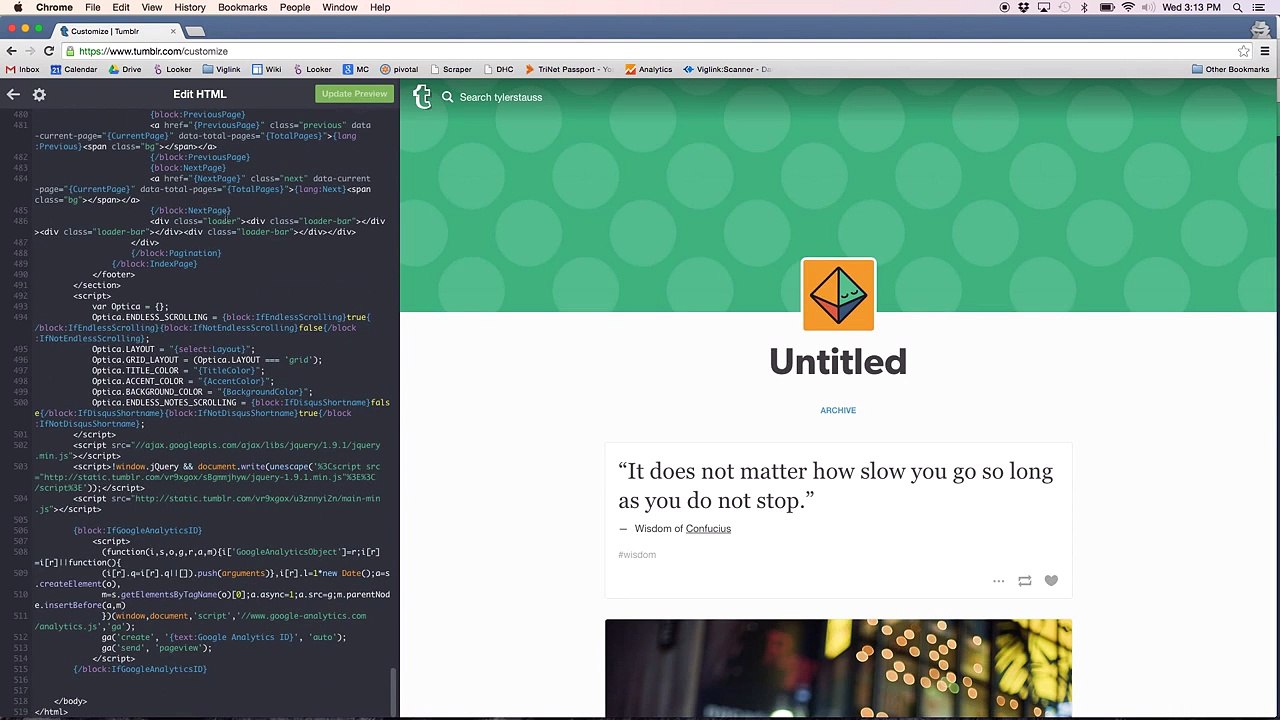Open the gear settings in Edit HTML panel
This screenshot has height=720, width=1280.
pos(39,94)
